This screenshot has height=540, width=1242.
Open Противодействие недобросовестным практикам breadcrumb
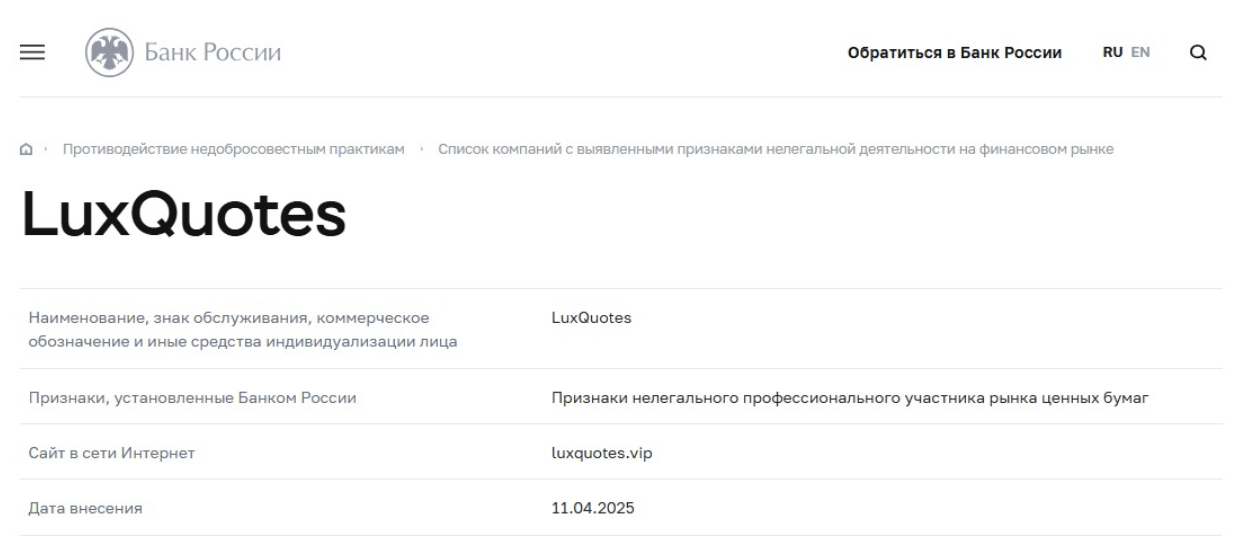click(x=234, y=150)
